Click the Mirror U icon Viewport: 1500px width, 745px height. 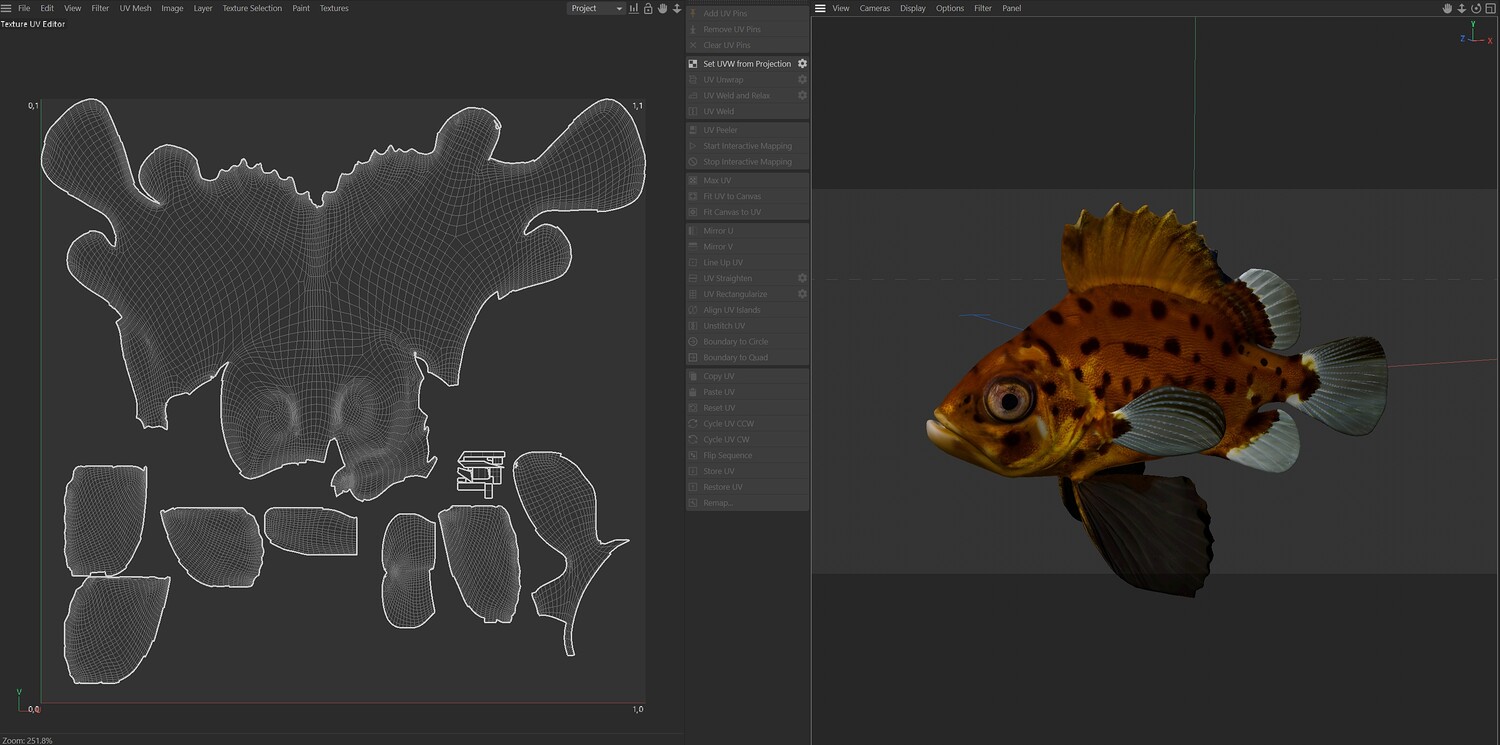(x=693, y=231)
